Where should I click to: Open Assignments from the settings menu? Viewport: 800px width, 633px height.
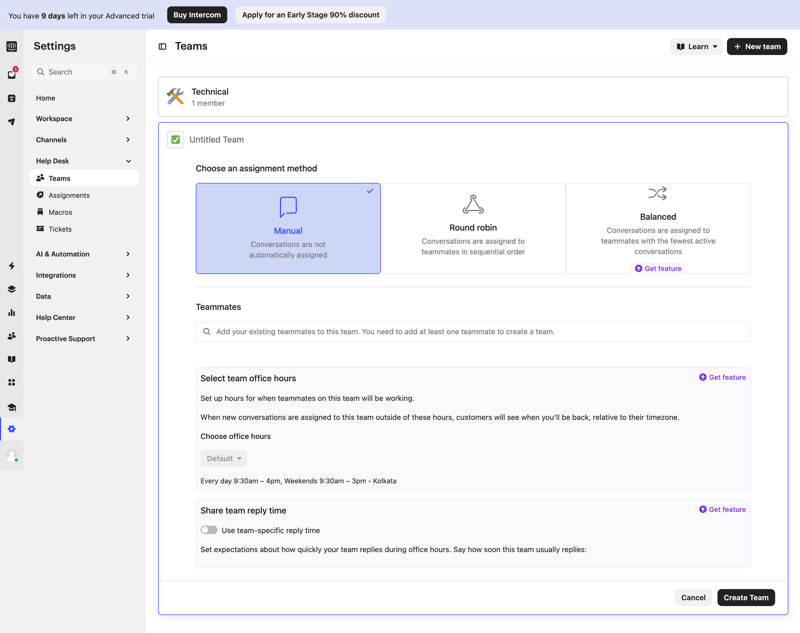(x=66, y=195)
